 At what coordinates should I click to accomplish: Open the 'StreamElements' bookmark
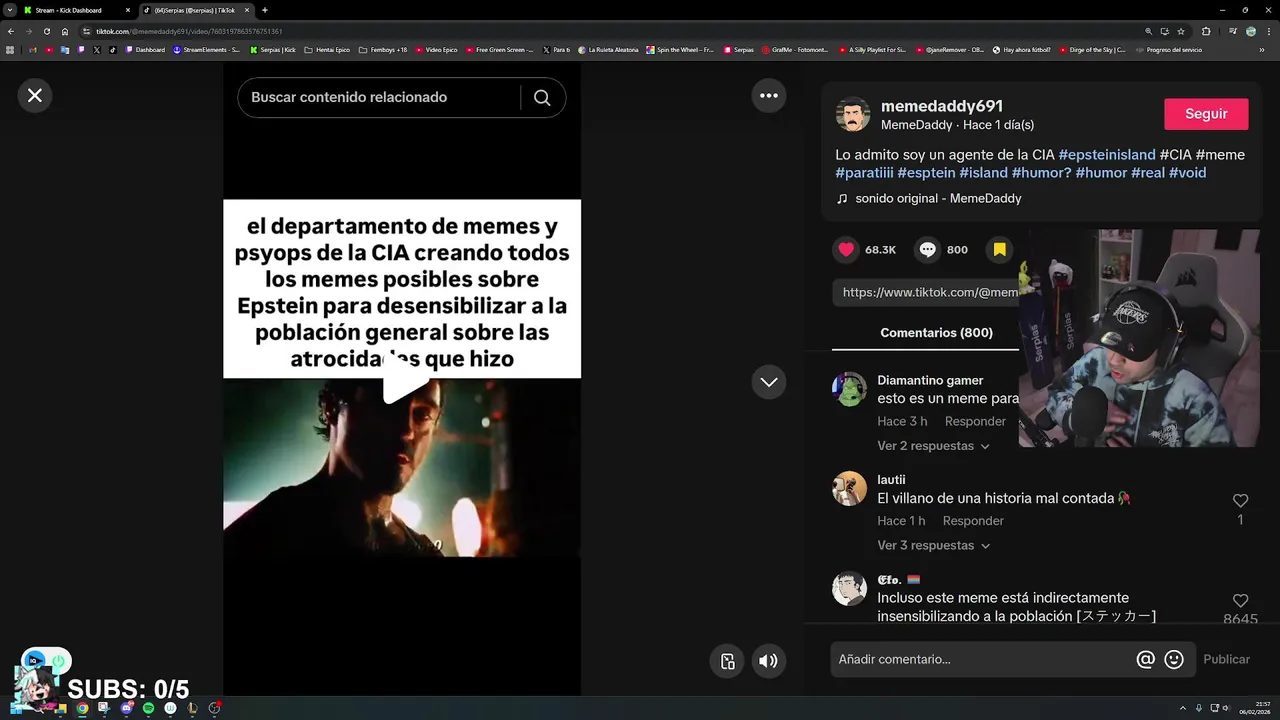pyautogui.click(x=206, y=49)
